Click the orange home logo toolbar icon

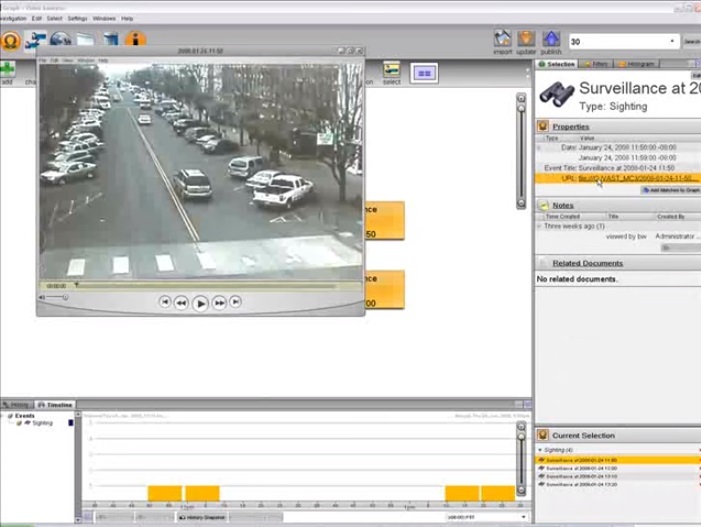(11, 41)
